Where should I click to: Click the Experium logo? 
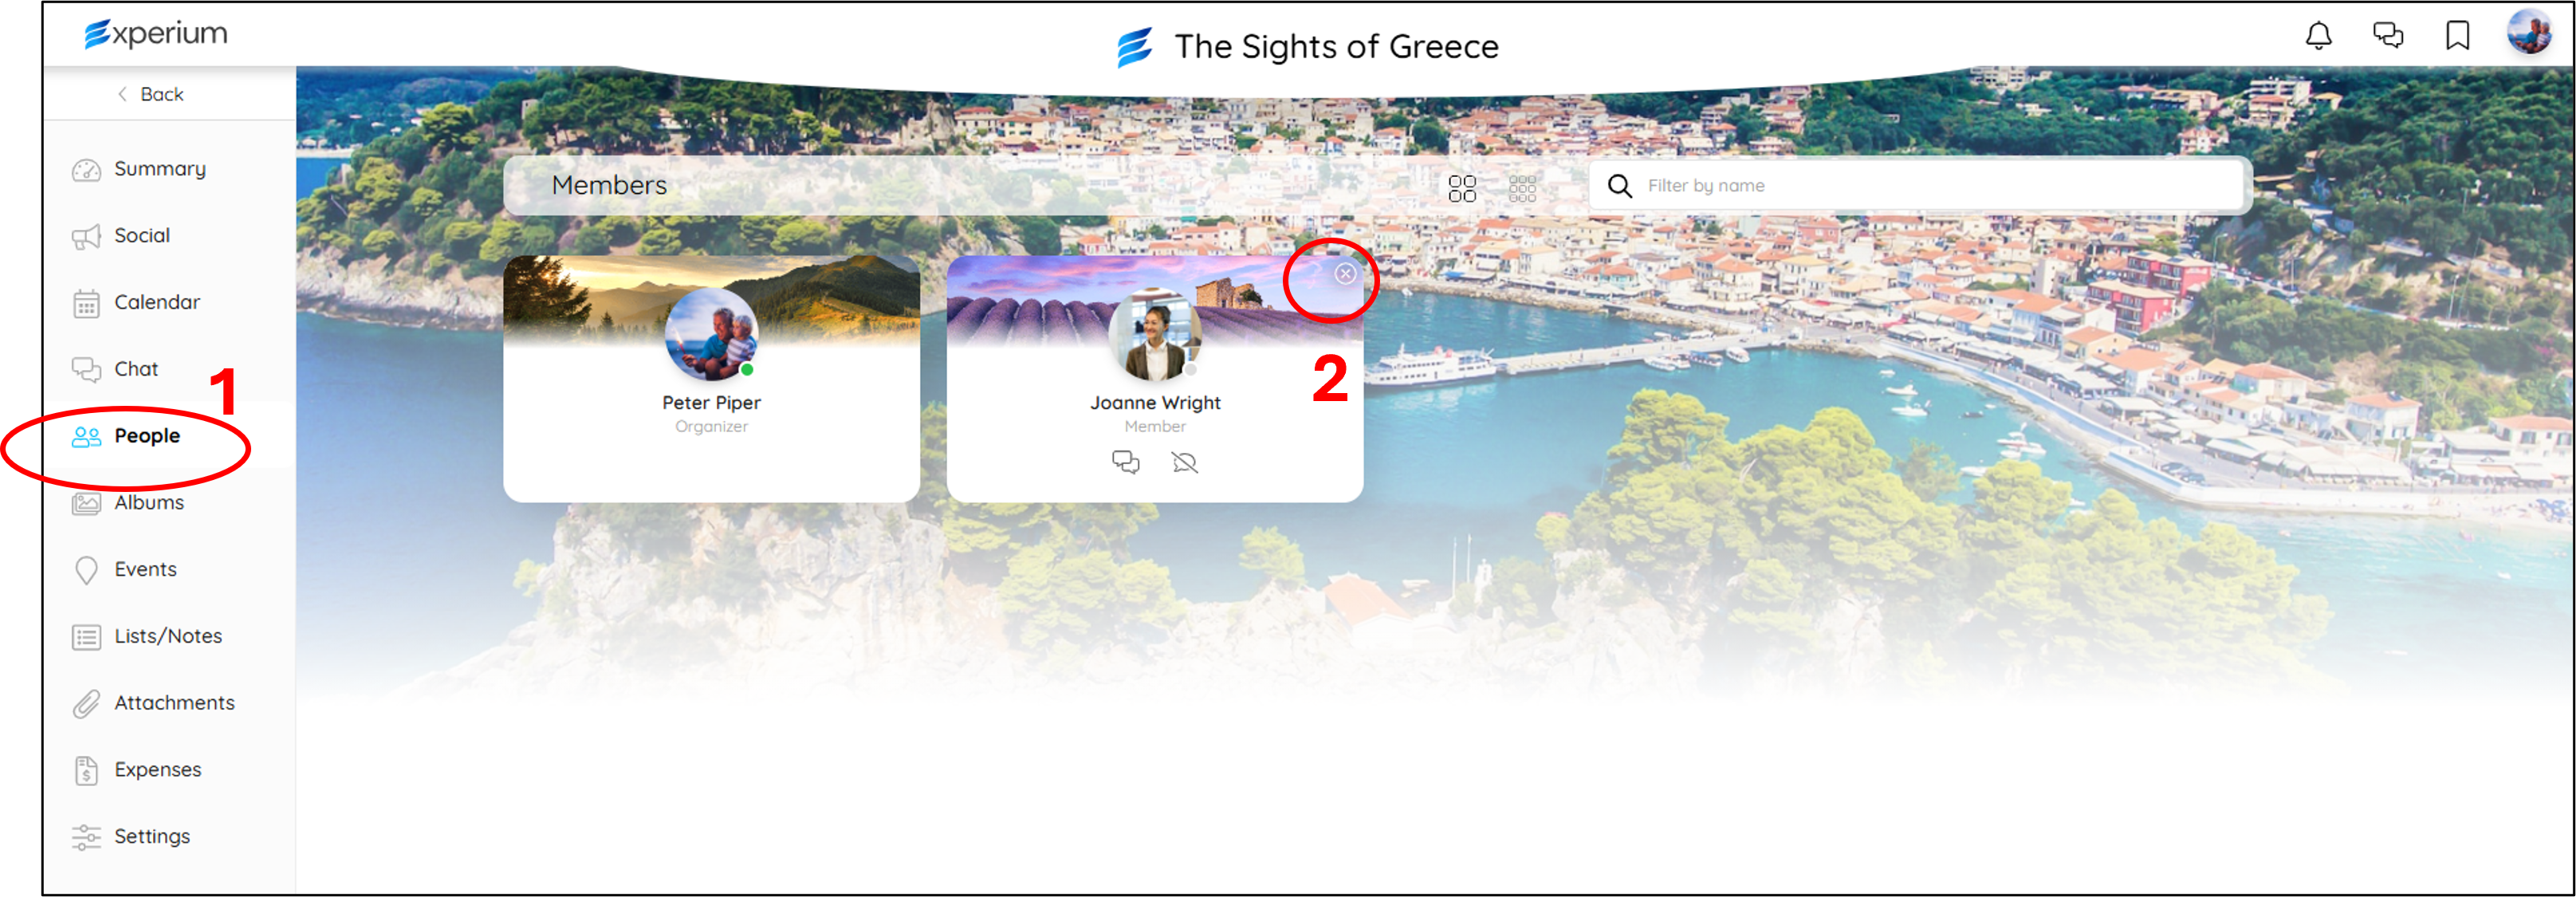pos(156,34)
